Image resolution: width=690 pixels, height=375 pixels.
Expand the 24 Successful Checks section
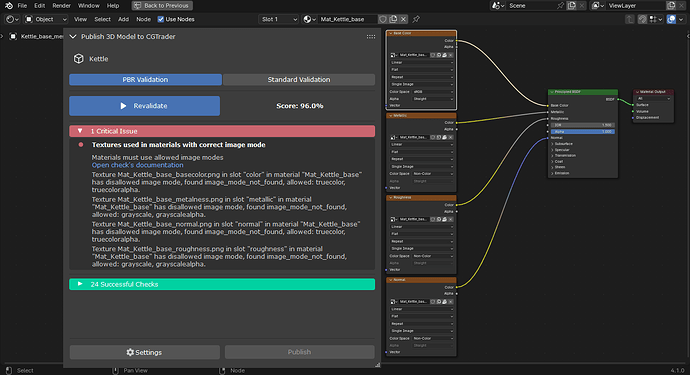[80, 284]
